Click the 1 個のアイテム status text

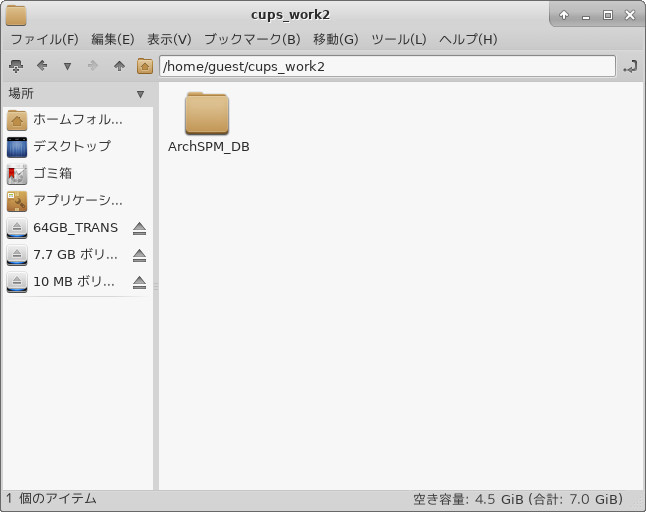[51, 499]
